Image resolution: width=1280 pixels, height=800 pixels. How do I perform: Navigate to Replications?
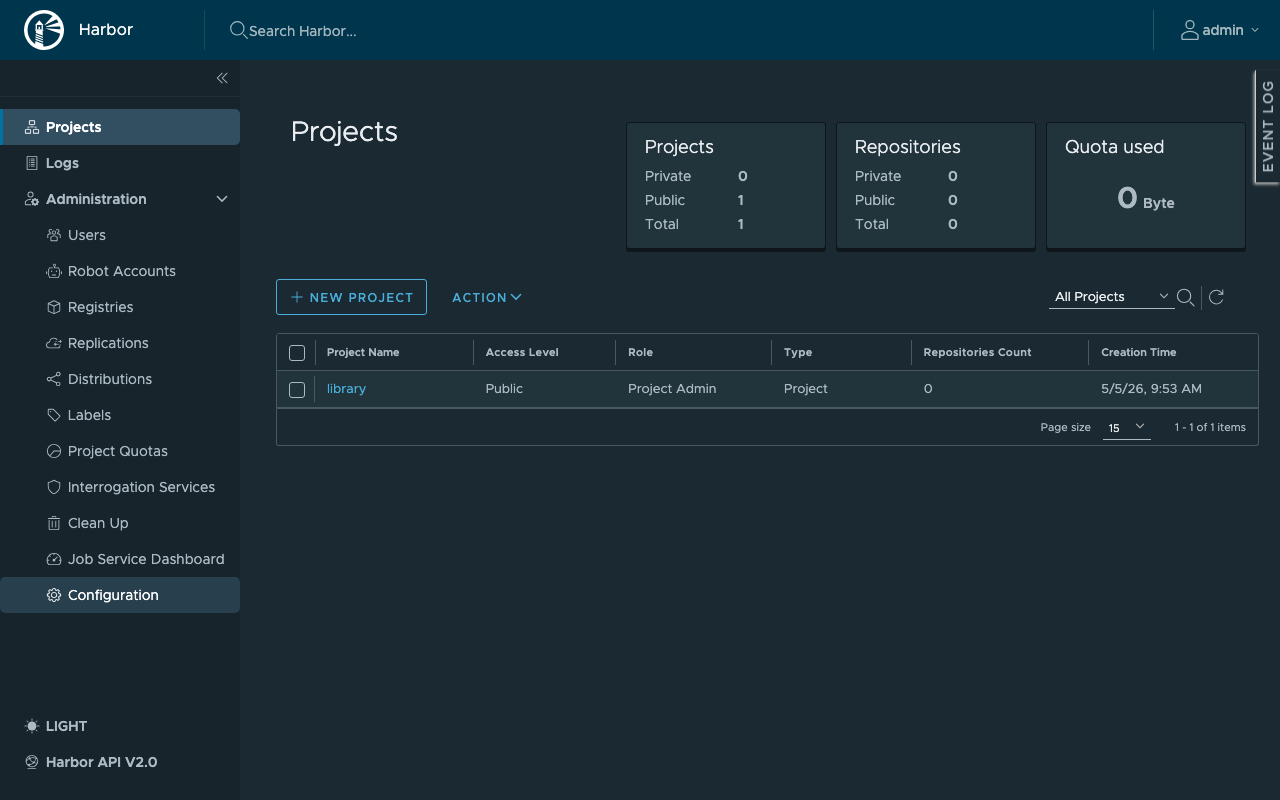tap(120, 343)
